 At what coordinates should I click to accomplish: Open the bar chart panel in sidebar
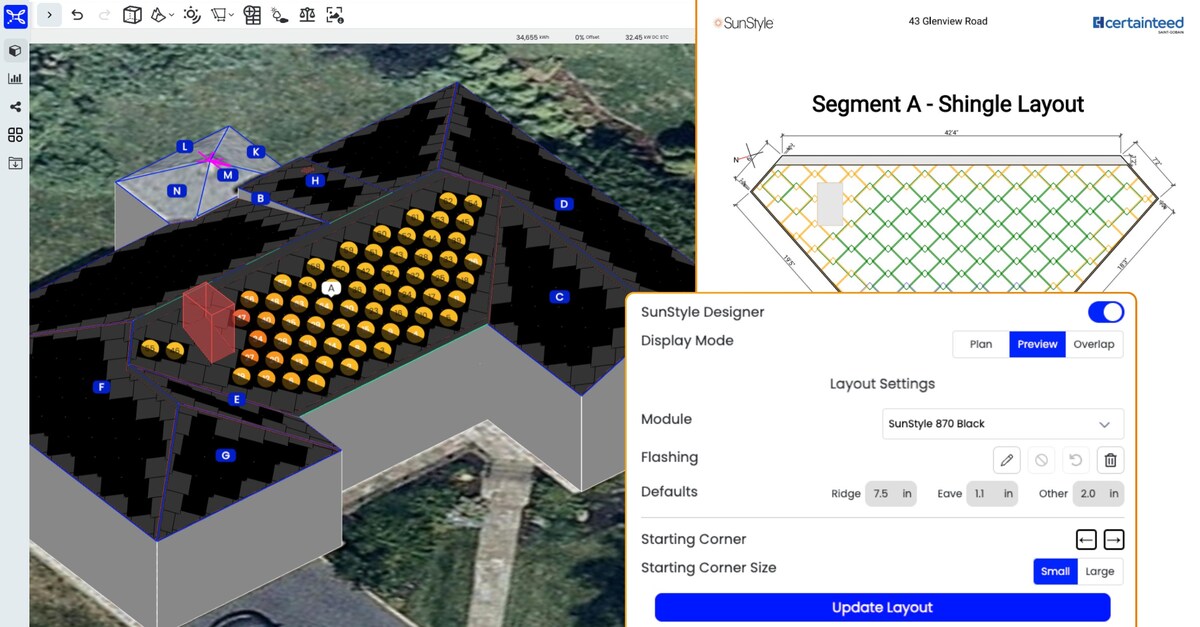coord(15,78)
